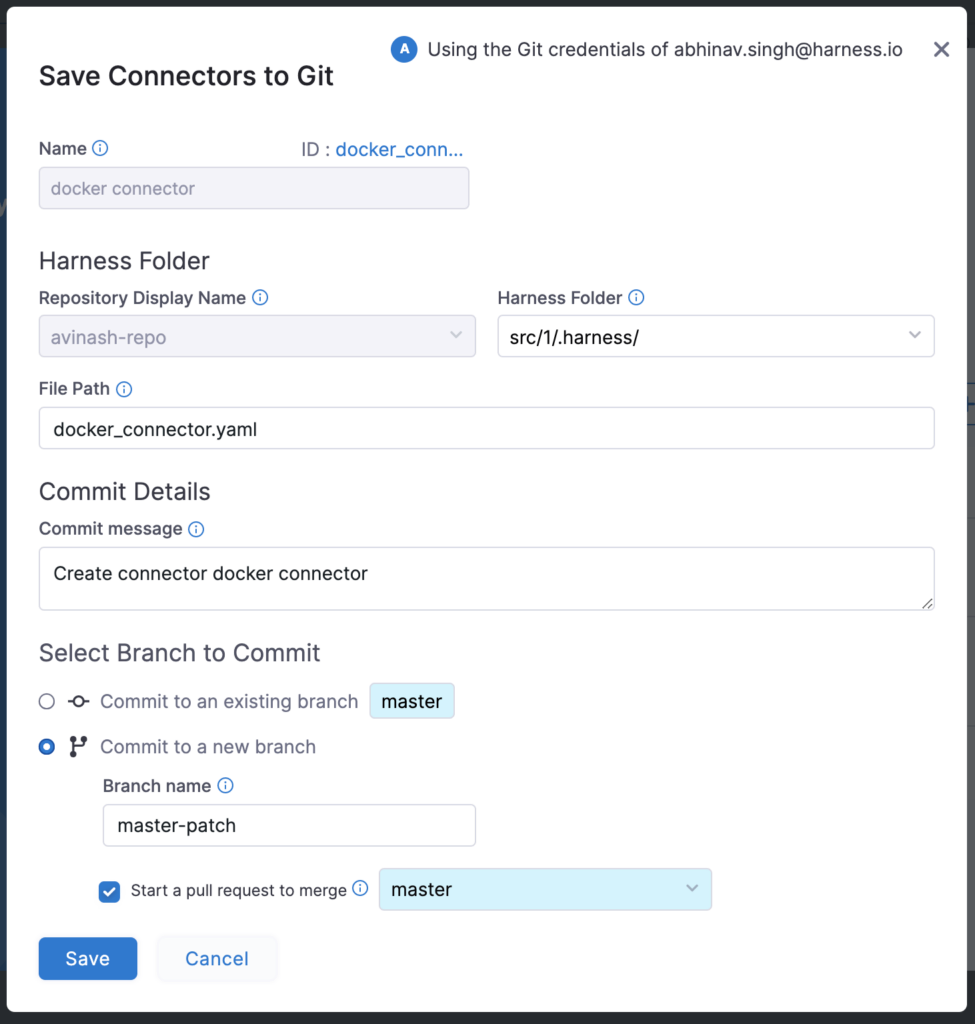975x1024 pixels.
Task: Click the info icon next to Name
Action: click(100, 148)
